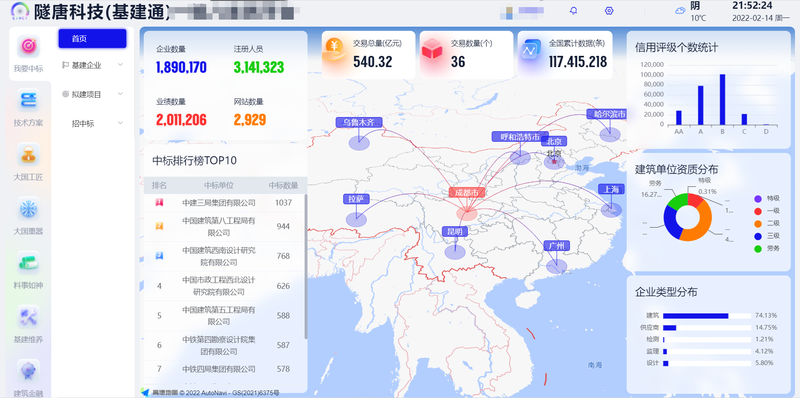Image resolution: width=800 pixels, height=398 pixels.
Task: Open the 料事如神 sidebar icon
Action: (x=29, y=263)
